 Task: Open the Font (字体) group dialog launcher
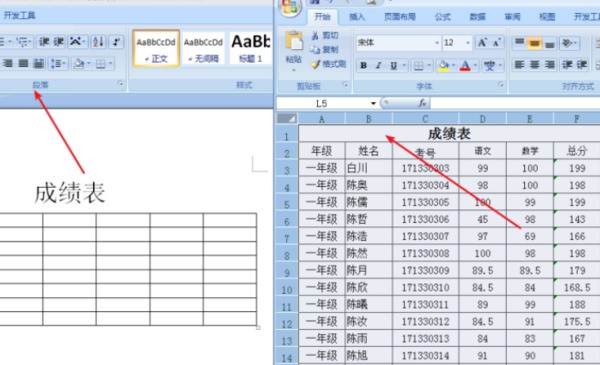coord(501,85)
